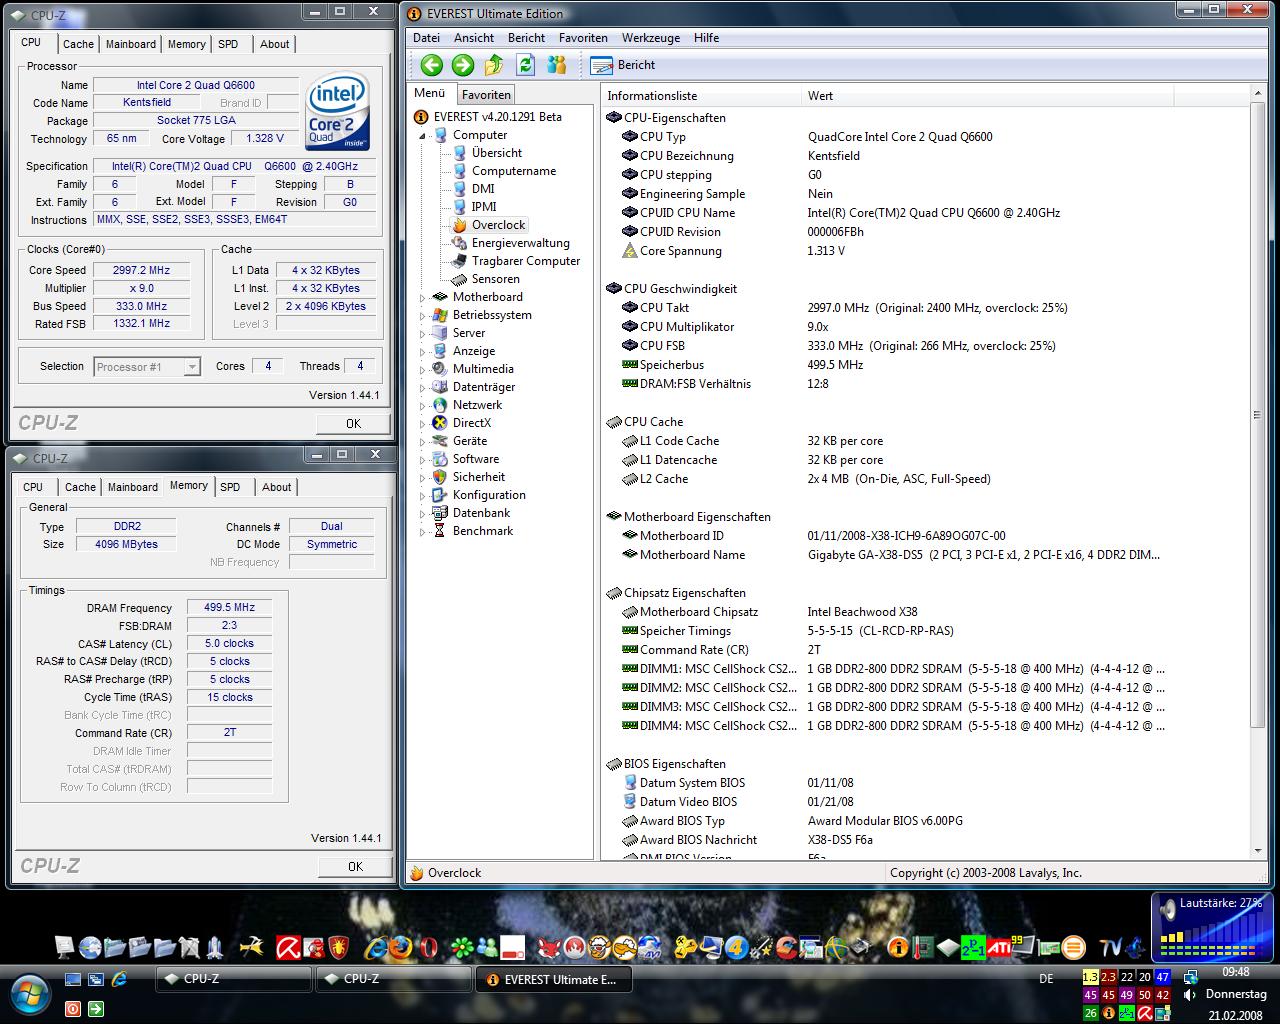Open the Bericht report button
Viewport: 1280px width, 1024px height.
[623, 65]
